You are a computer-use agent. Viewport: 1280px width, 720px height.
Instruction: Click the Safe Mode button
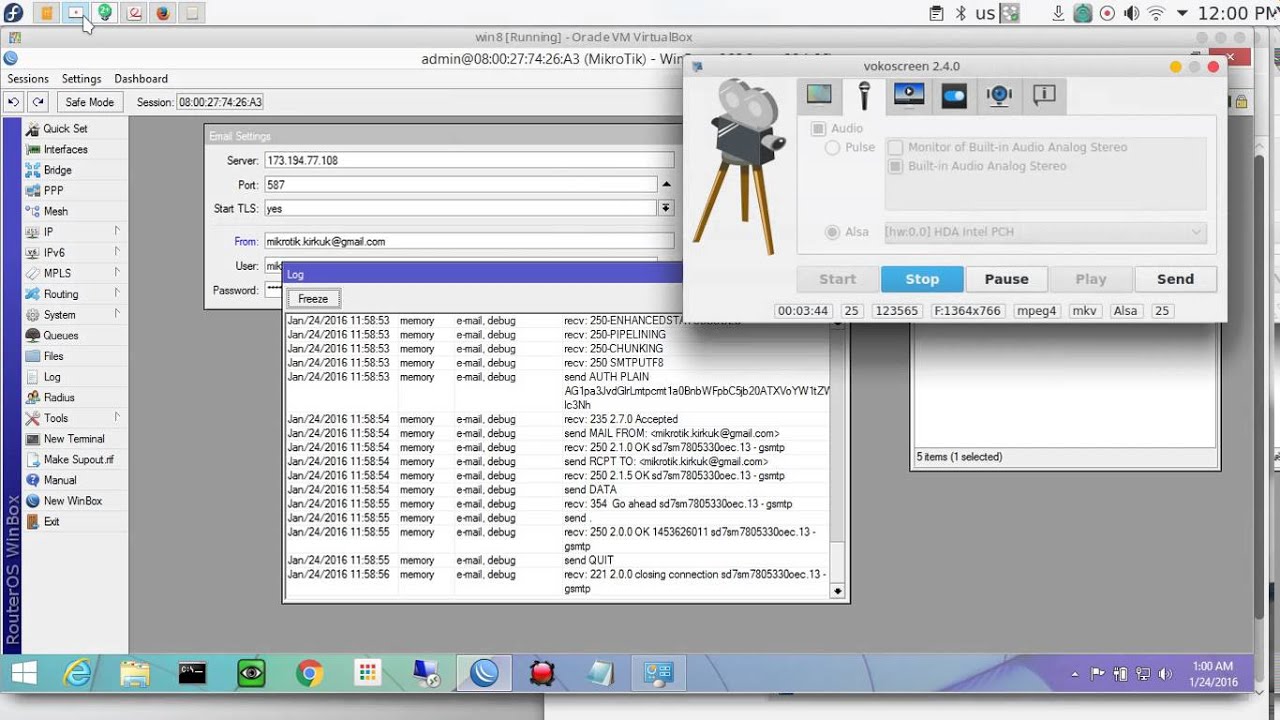point(90,102)
